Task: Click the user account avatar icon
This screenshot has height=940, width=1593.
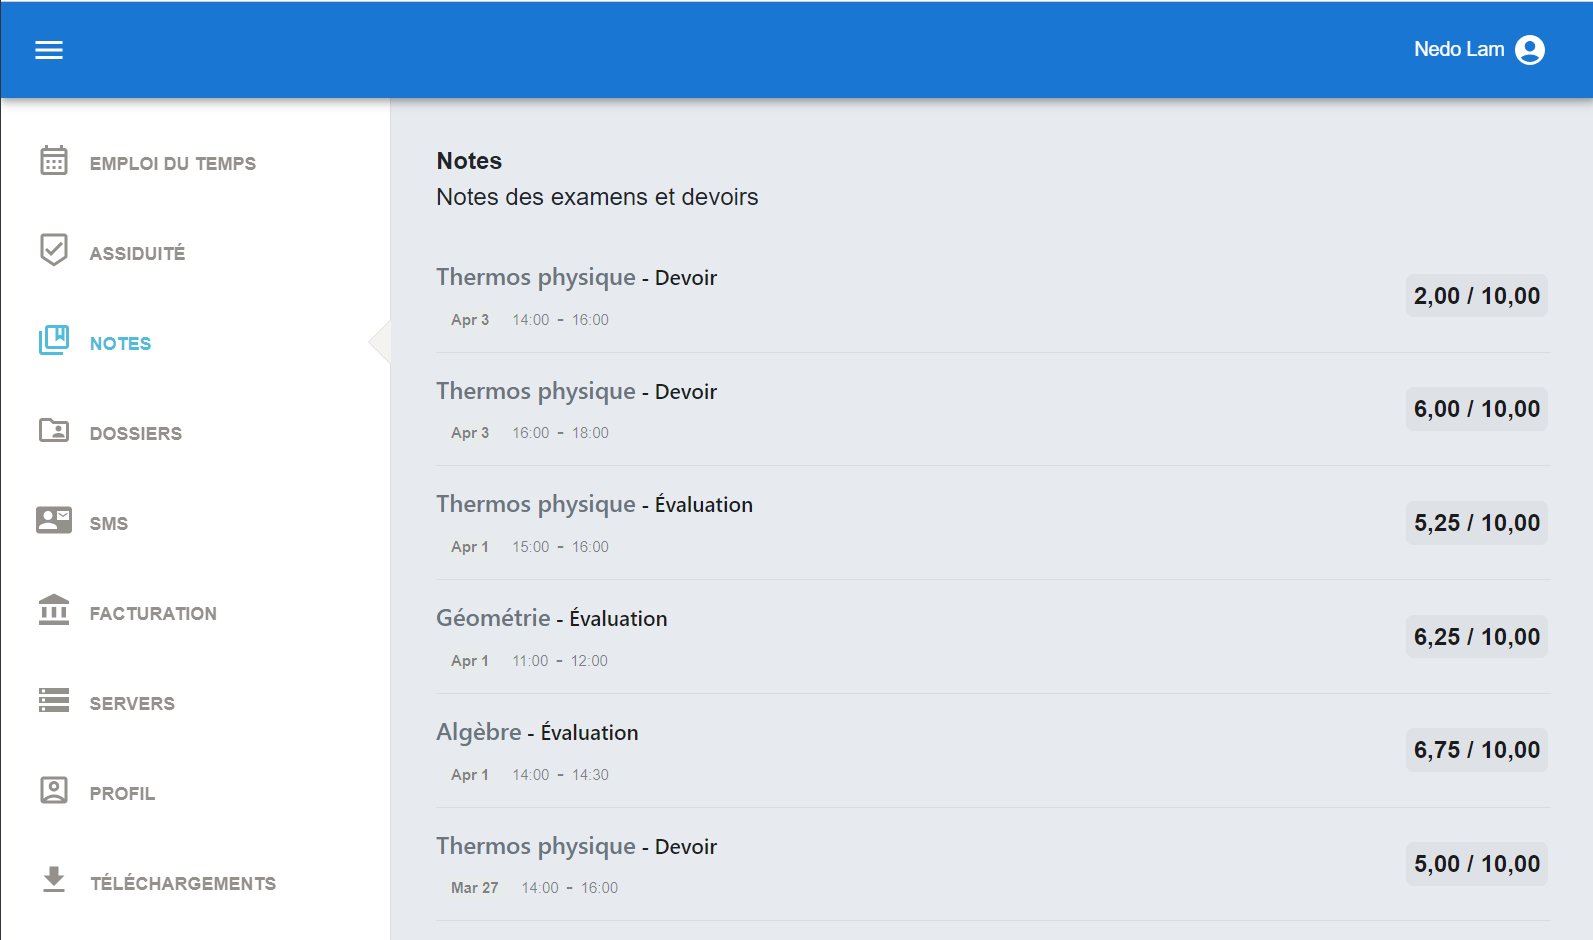Action: (1529, 50)
